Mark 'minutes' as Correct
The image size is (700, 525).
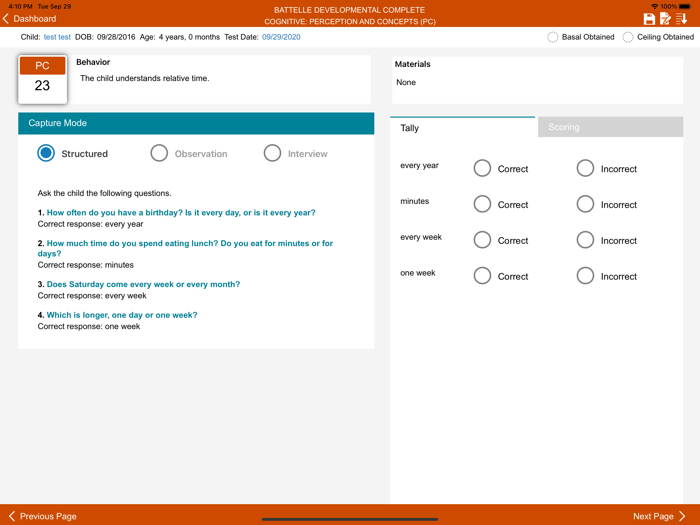[x=482, y=204]
